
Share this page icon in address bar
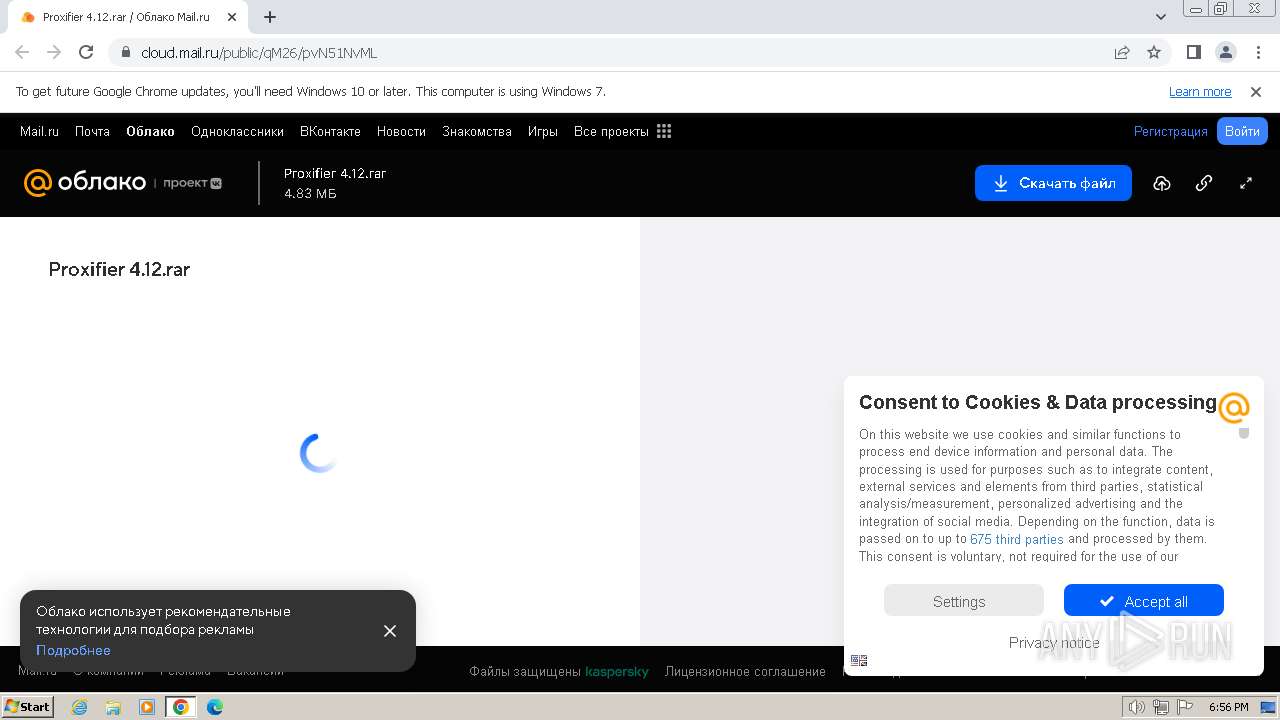(1122, 53)
